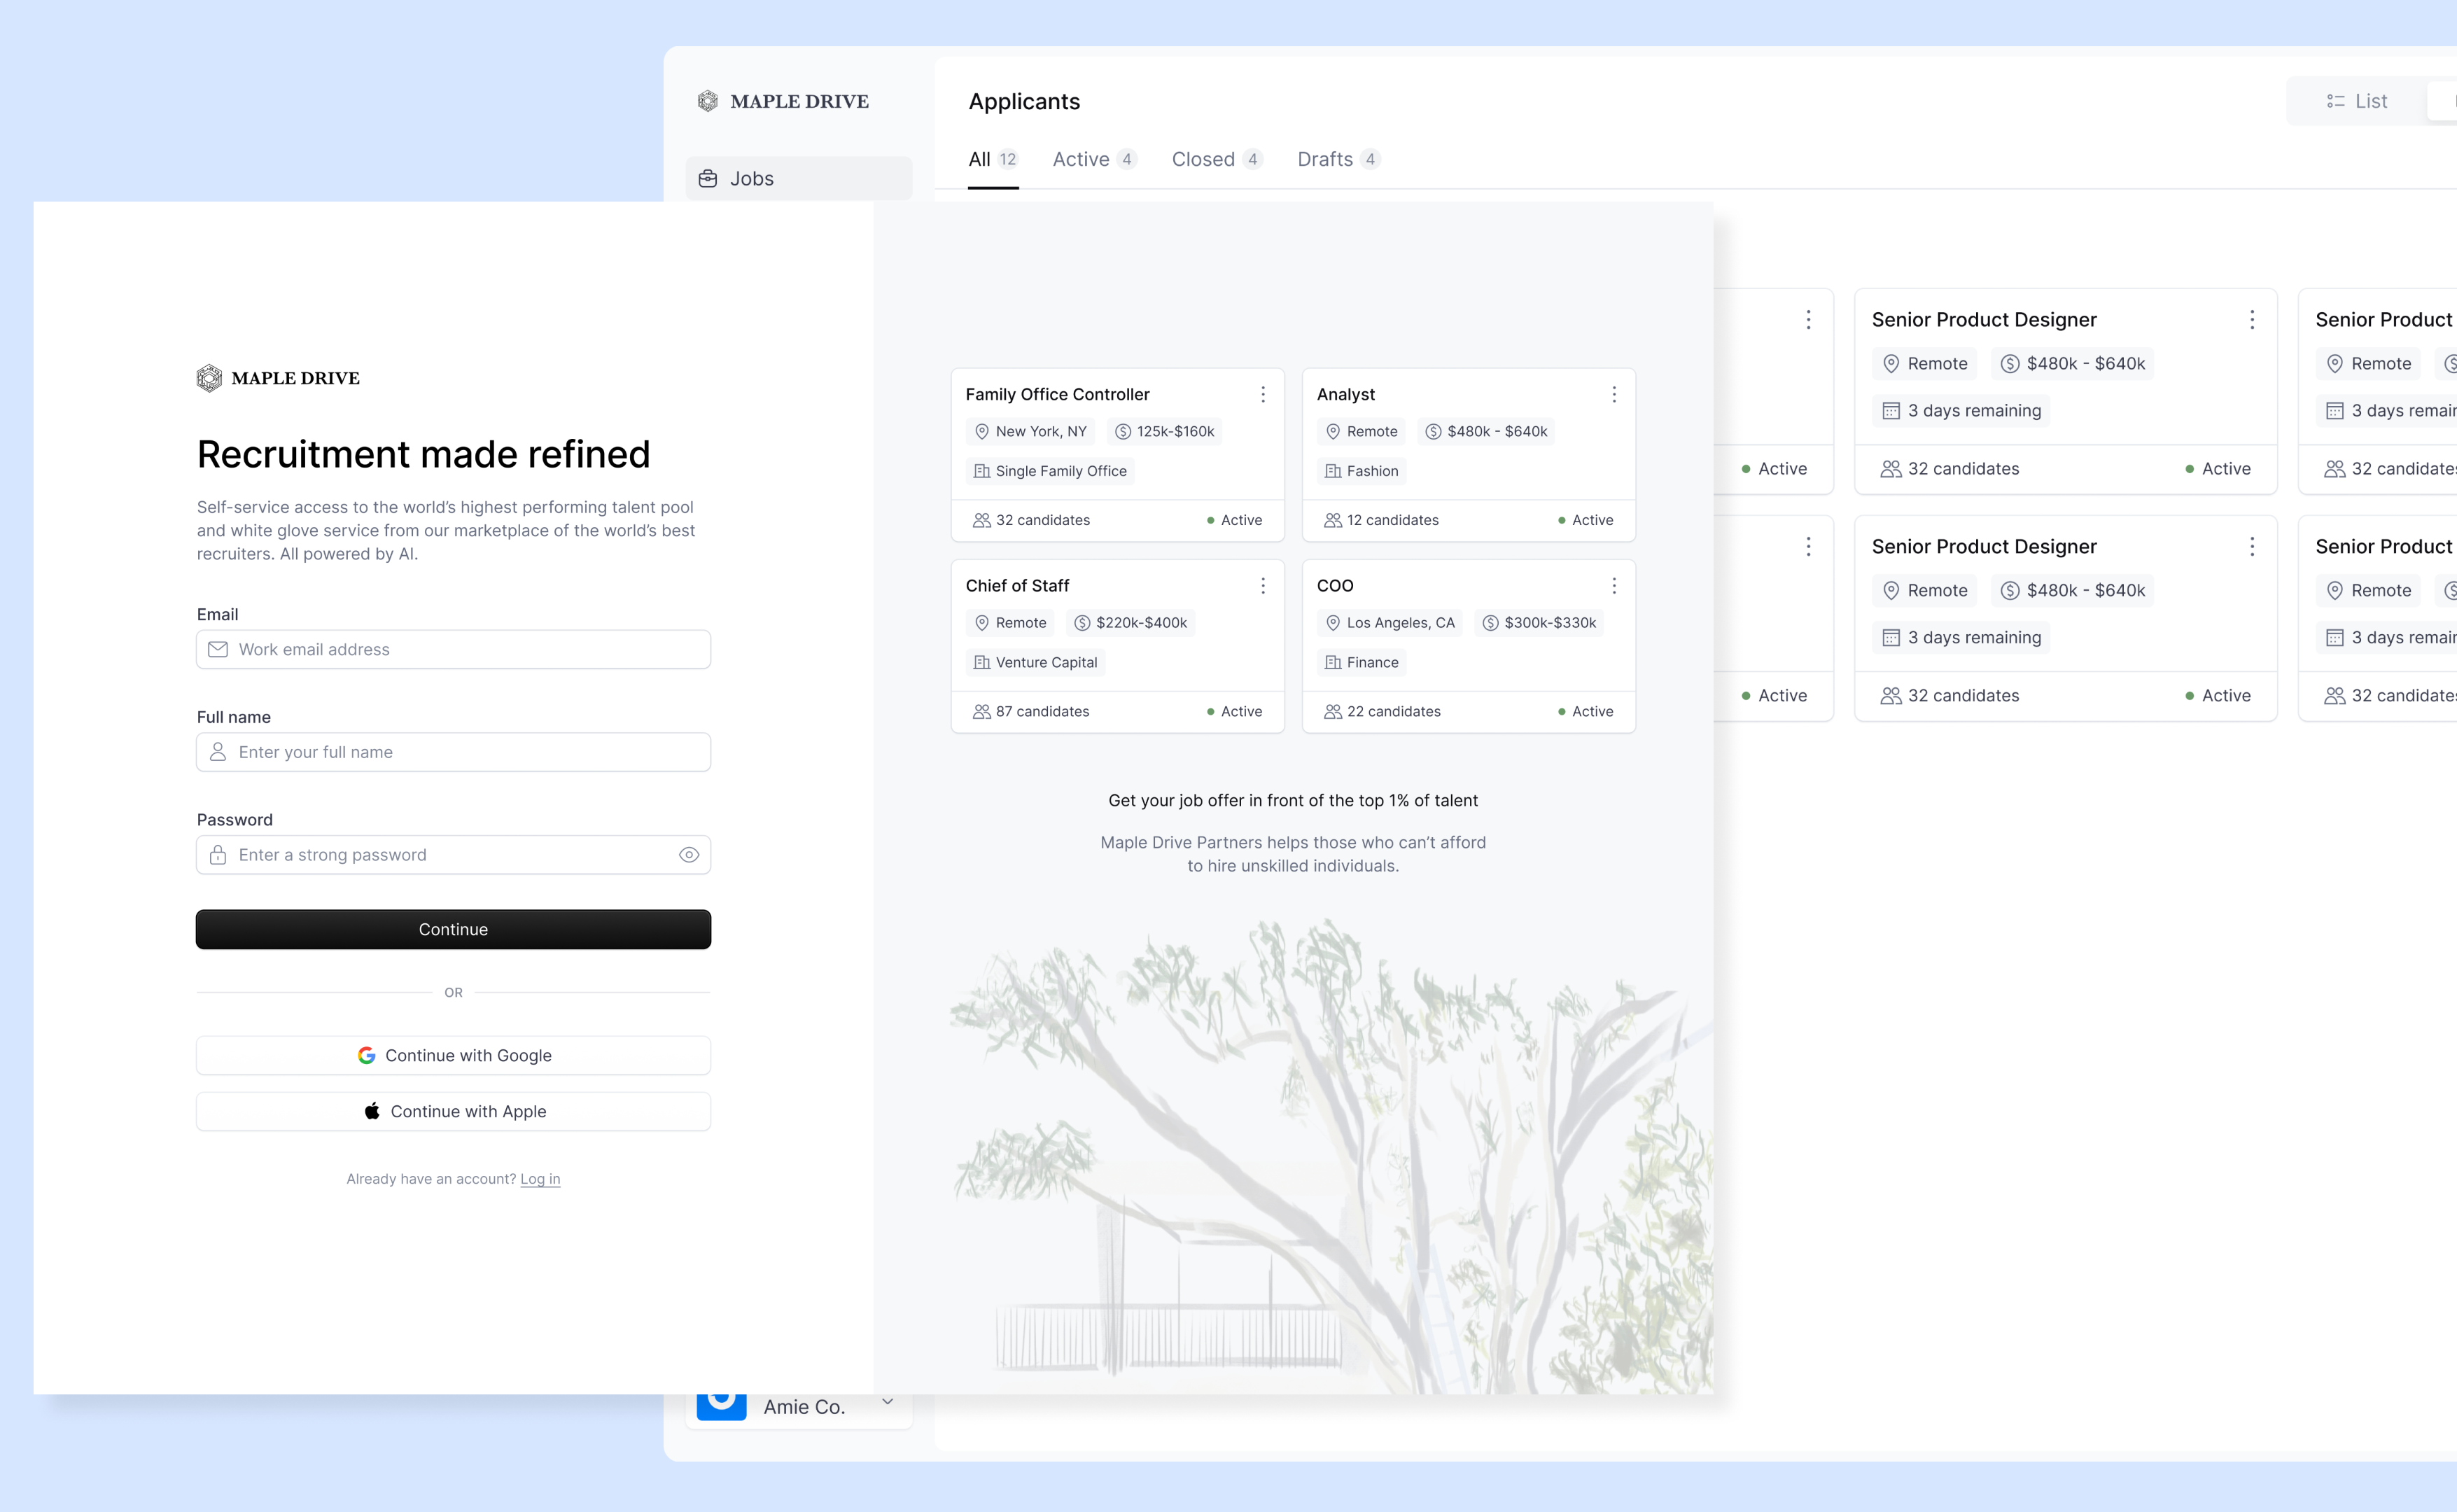The image size is (2457, 1512).
Task: Open the second-row Senior Product Designer menu
Action: 2252,547
